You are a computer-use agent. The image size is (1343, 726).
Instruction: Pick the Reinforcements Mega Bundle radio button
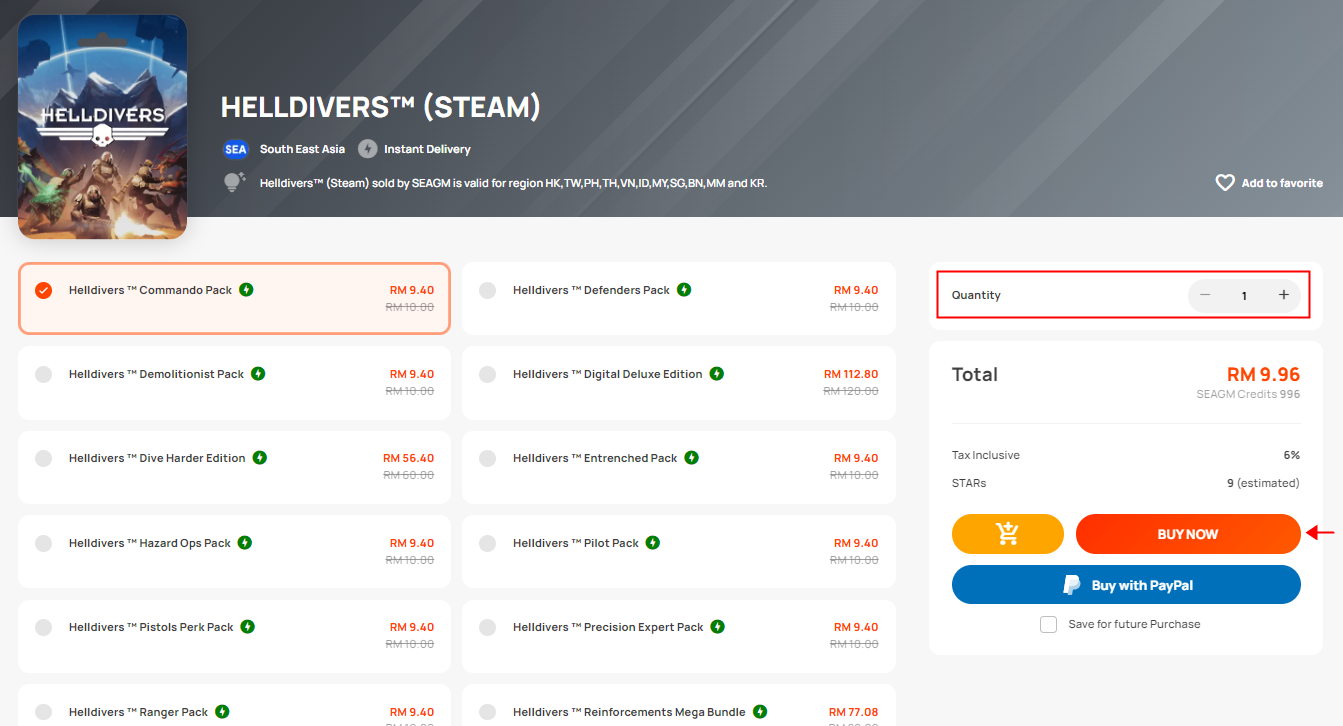tap(487, 712)
